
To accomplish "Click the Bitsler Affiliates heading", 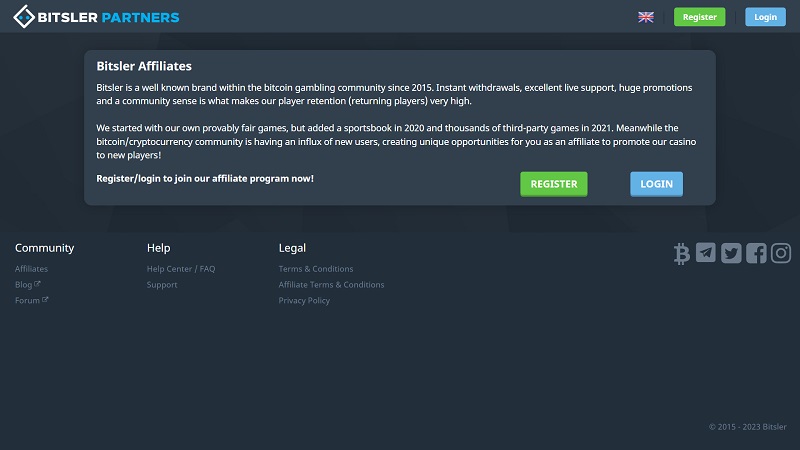I will [144, 66].
